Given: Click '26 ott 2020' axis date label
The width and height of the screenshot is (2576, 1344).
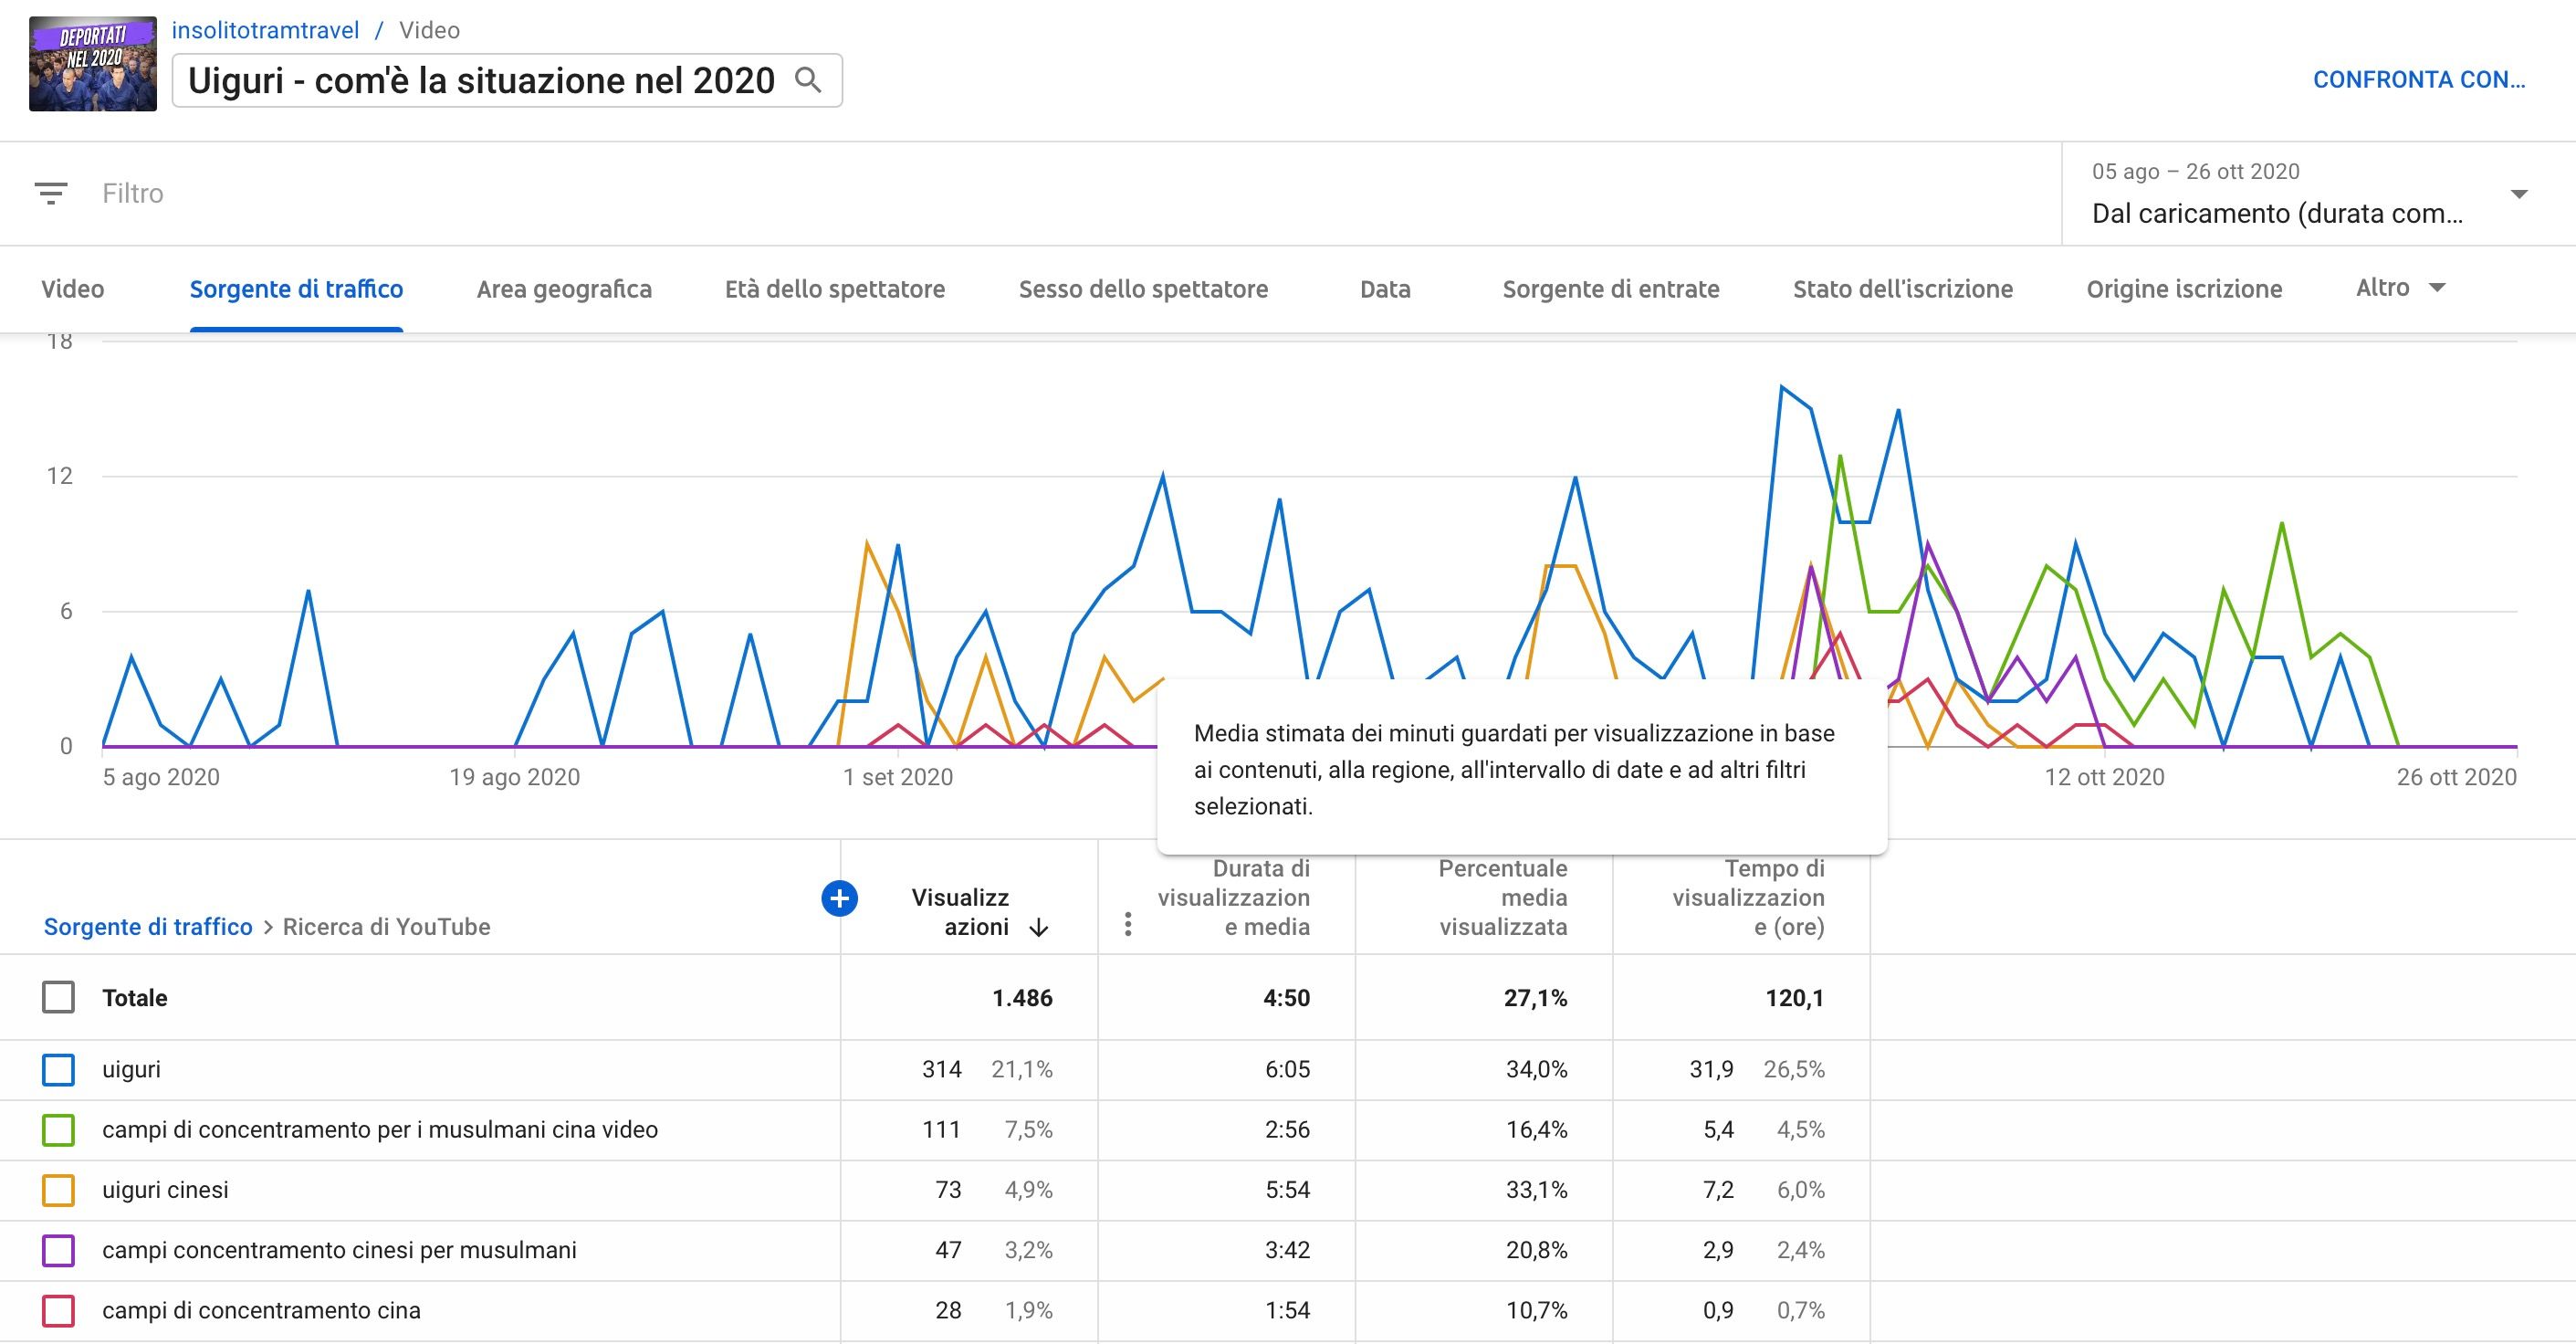Looking at the screenshot, I should [x=2456, y=777].
